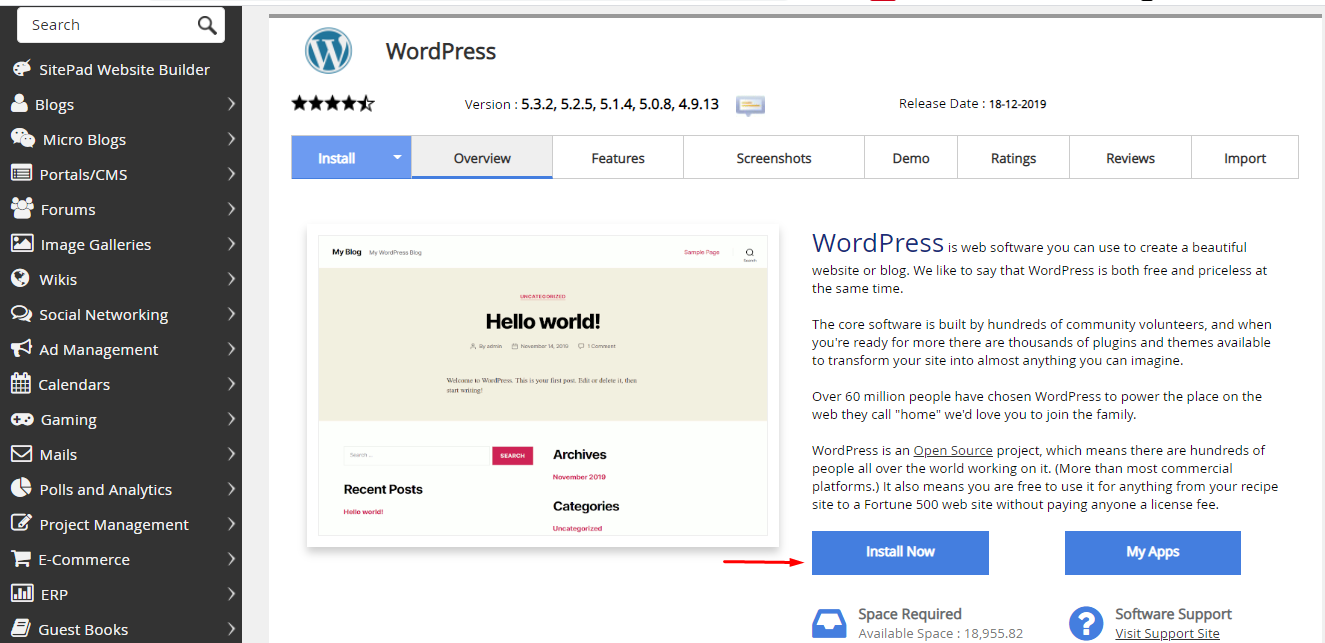Select the Social Networking category label
The image size is (1325, 643).
(x=104, y=314)
